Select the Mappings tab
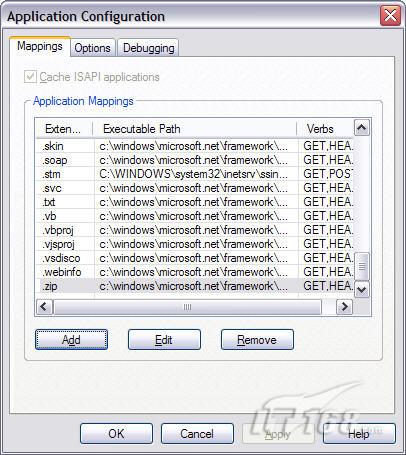 40,46
